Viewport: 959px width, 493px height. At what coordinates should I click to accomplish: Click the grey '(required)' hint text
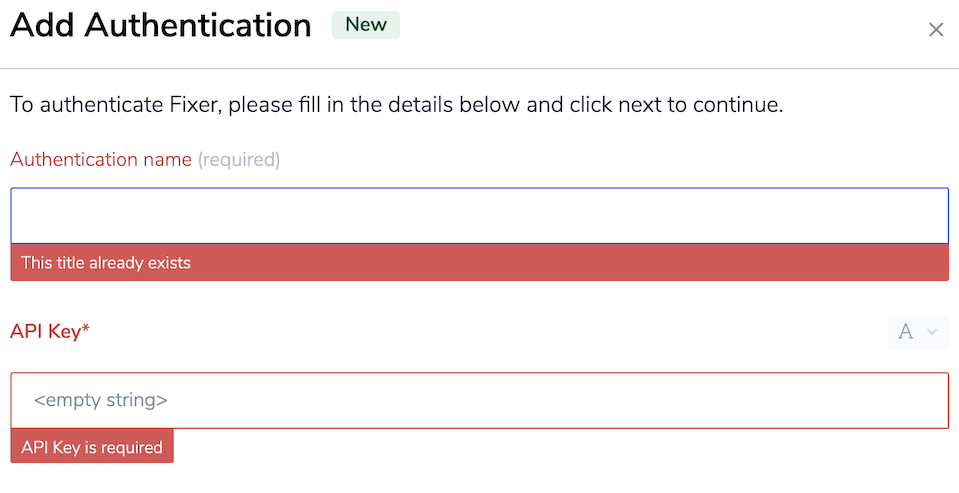tap(239, 159)
